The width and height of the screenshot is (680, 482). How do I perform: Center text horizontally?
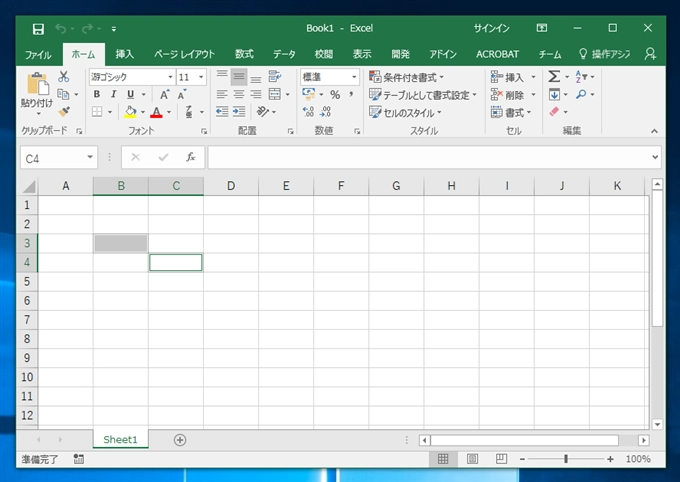[239, 94]
